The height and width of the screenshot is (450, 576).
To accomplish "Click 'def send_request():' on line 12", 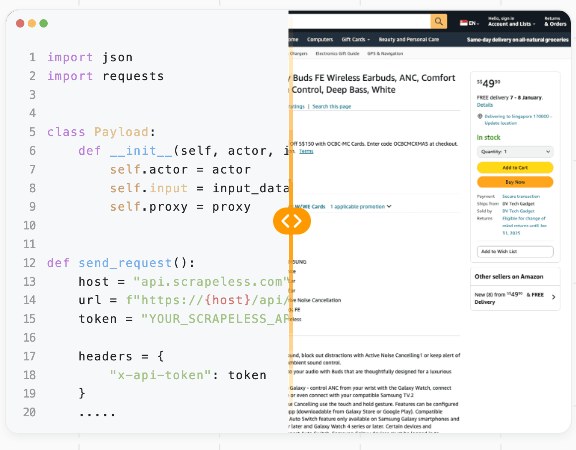I will (x=121, y=263).
